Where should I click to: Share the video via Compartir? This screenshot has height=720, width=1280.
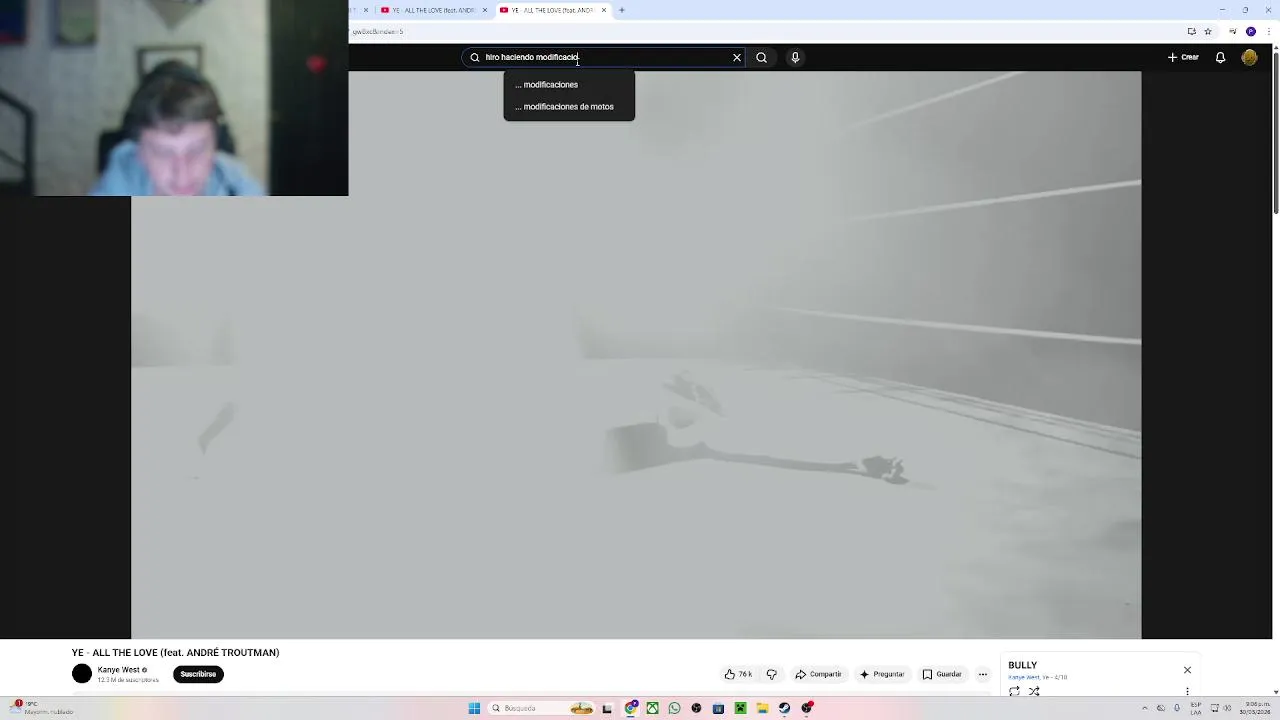click(818, 674)
